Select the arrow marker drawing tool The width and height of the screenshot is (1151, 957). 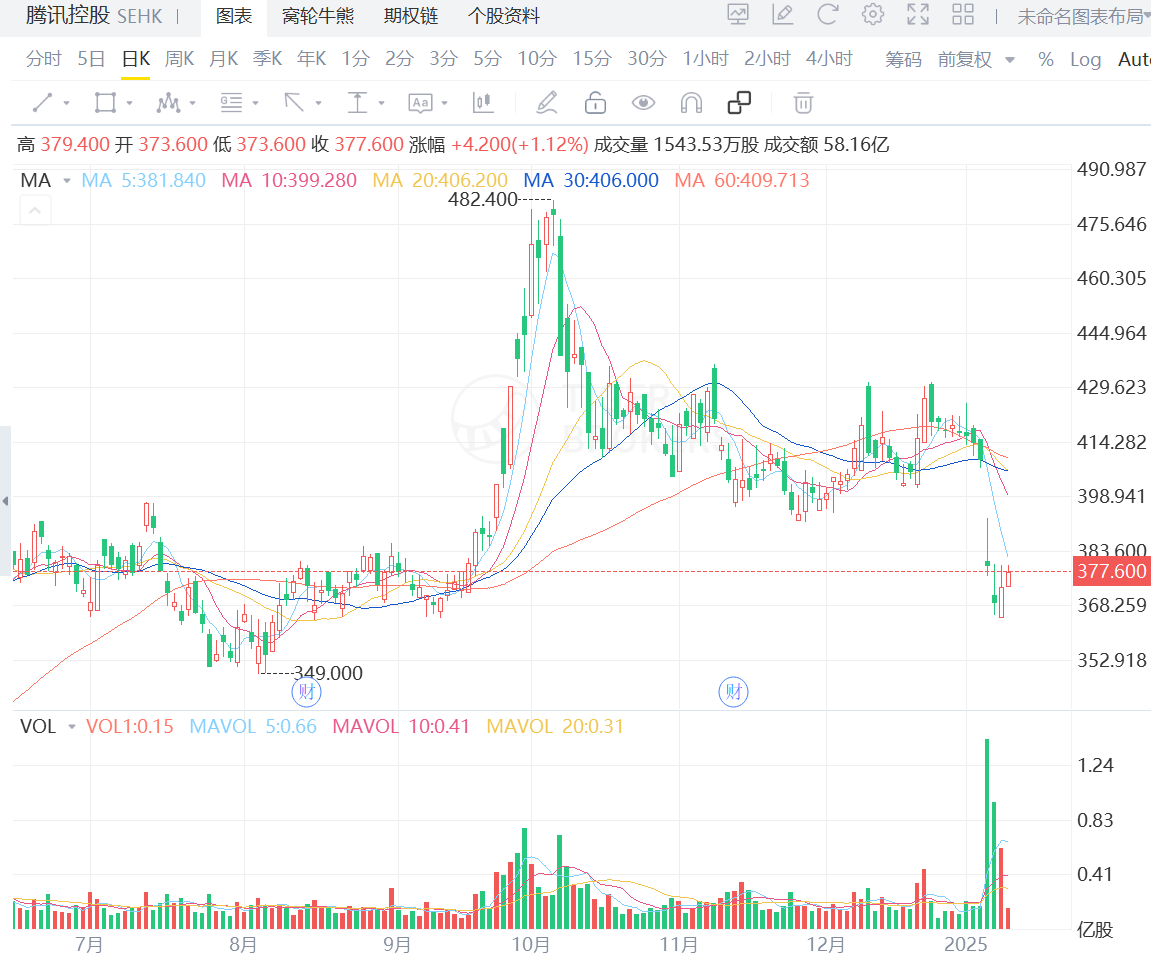coord(294,103)
